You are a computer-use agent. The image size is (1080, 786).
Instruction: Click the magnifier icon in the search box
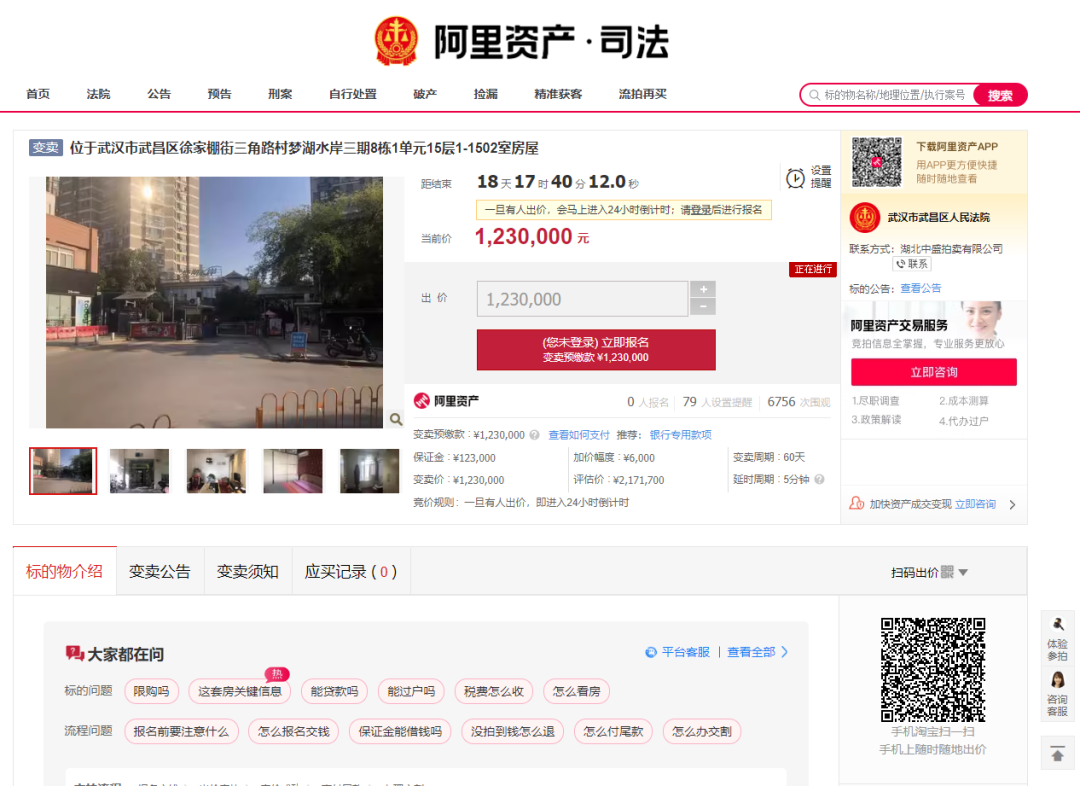tap(814, 95)
